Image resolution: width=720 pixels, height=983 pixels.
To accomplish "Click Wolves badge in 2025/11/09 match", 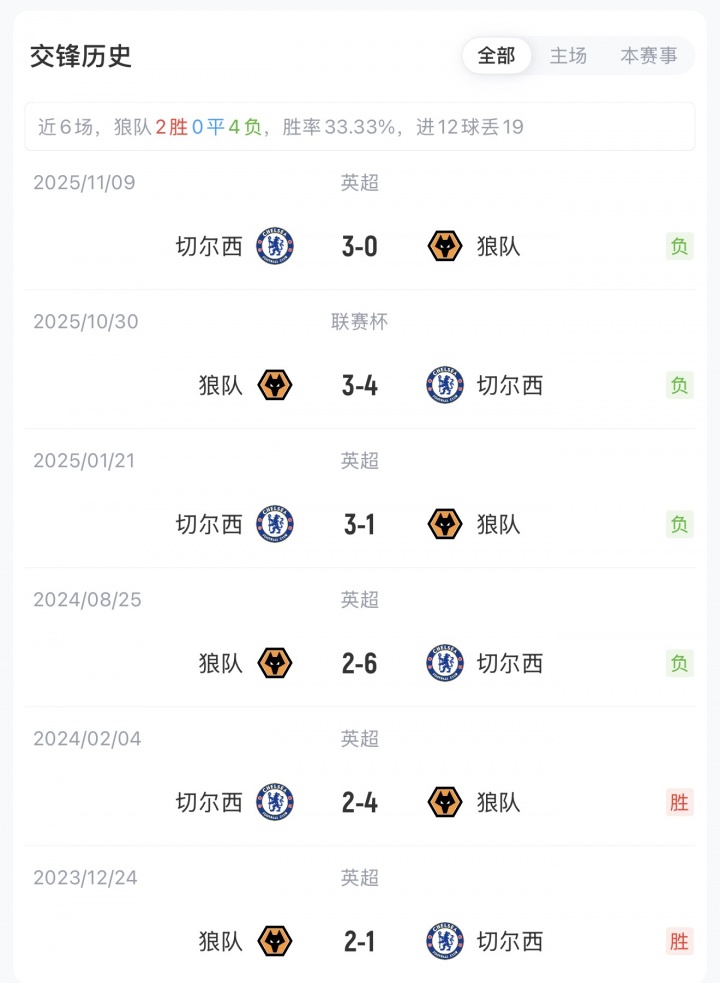I will pos(445,246).
